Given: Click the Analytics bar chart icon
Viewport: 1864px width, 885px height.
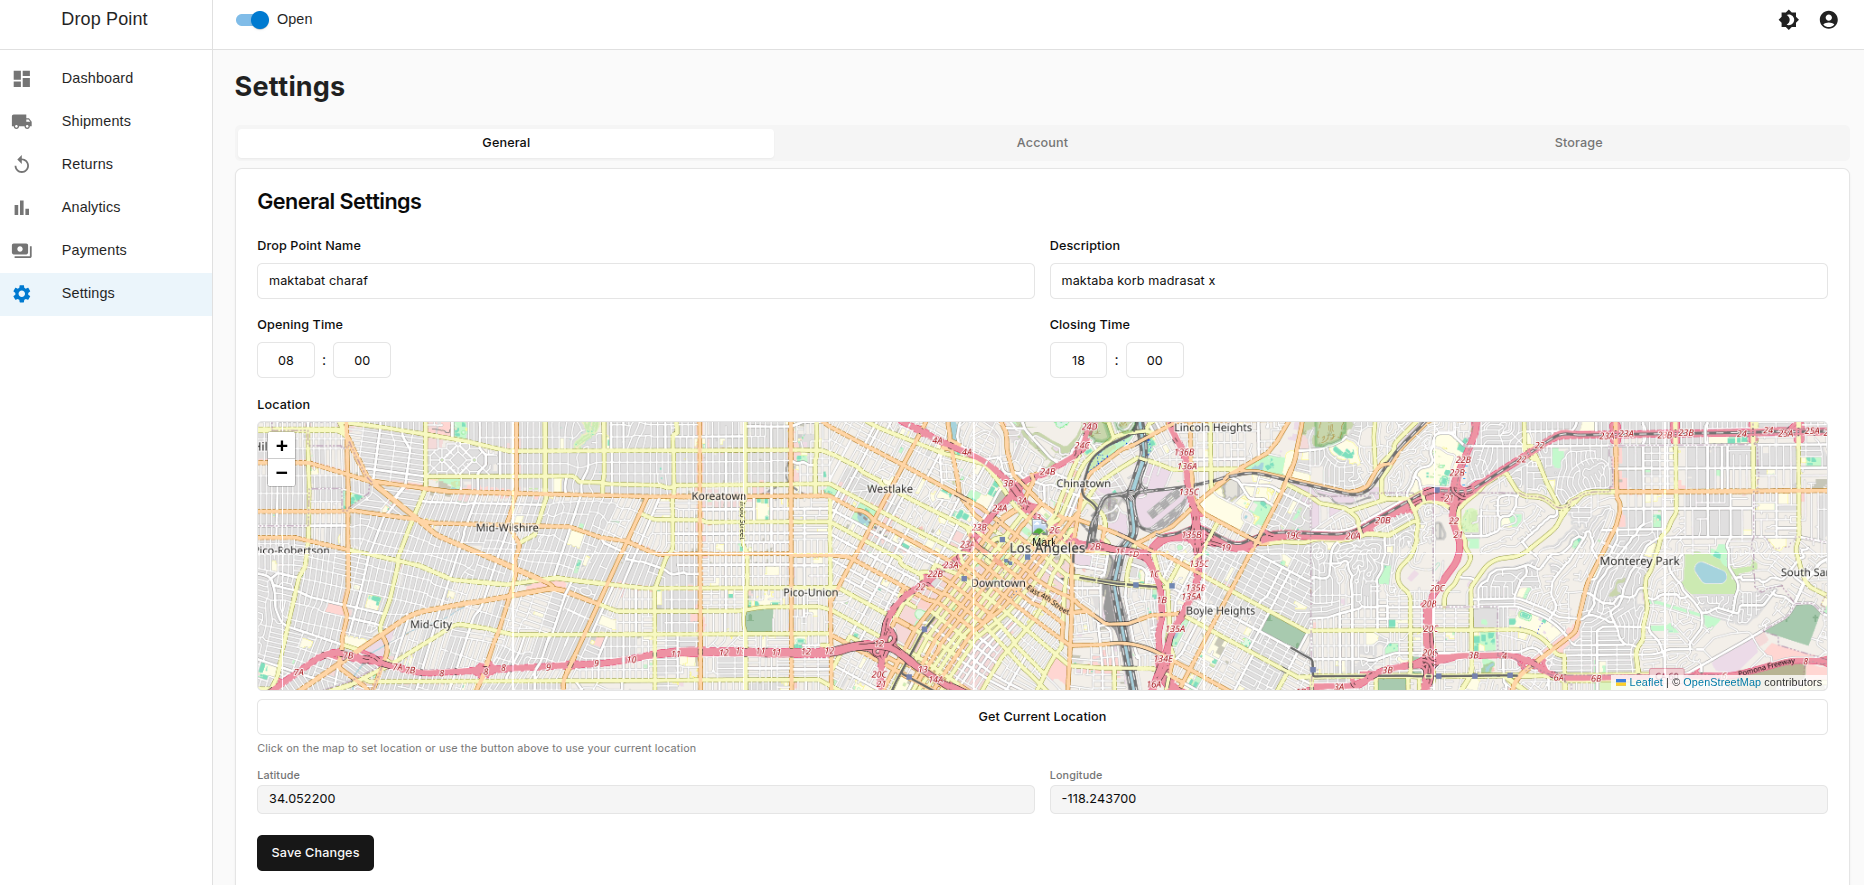Looking at the screenshot, I should [x=22, y=207].
